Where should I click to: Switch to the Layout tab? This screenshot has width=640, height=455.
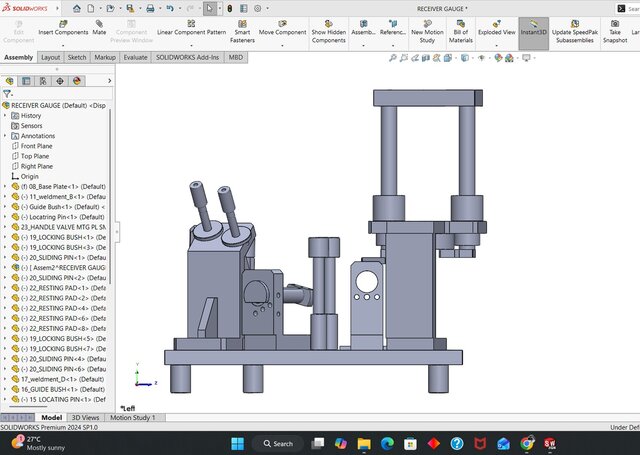pyautogui.click(x=50, y=58)
